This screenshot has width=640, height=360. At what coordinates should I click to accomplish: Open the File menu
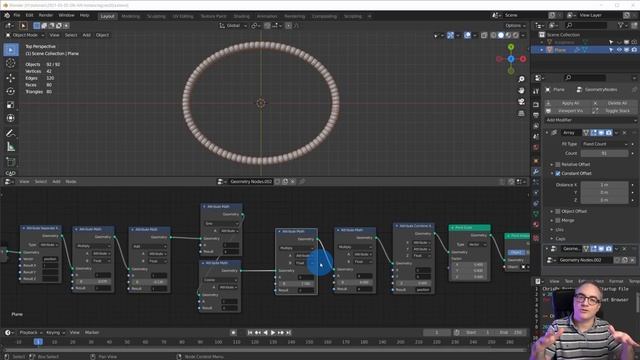17,16
